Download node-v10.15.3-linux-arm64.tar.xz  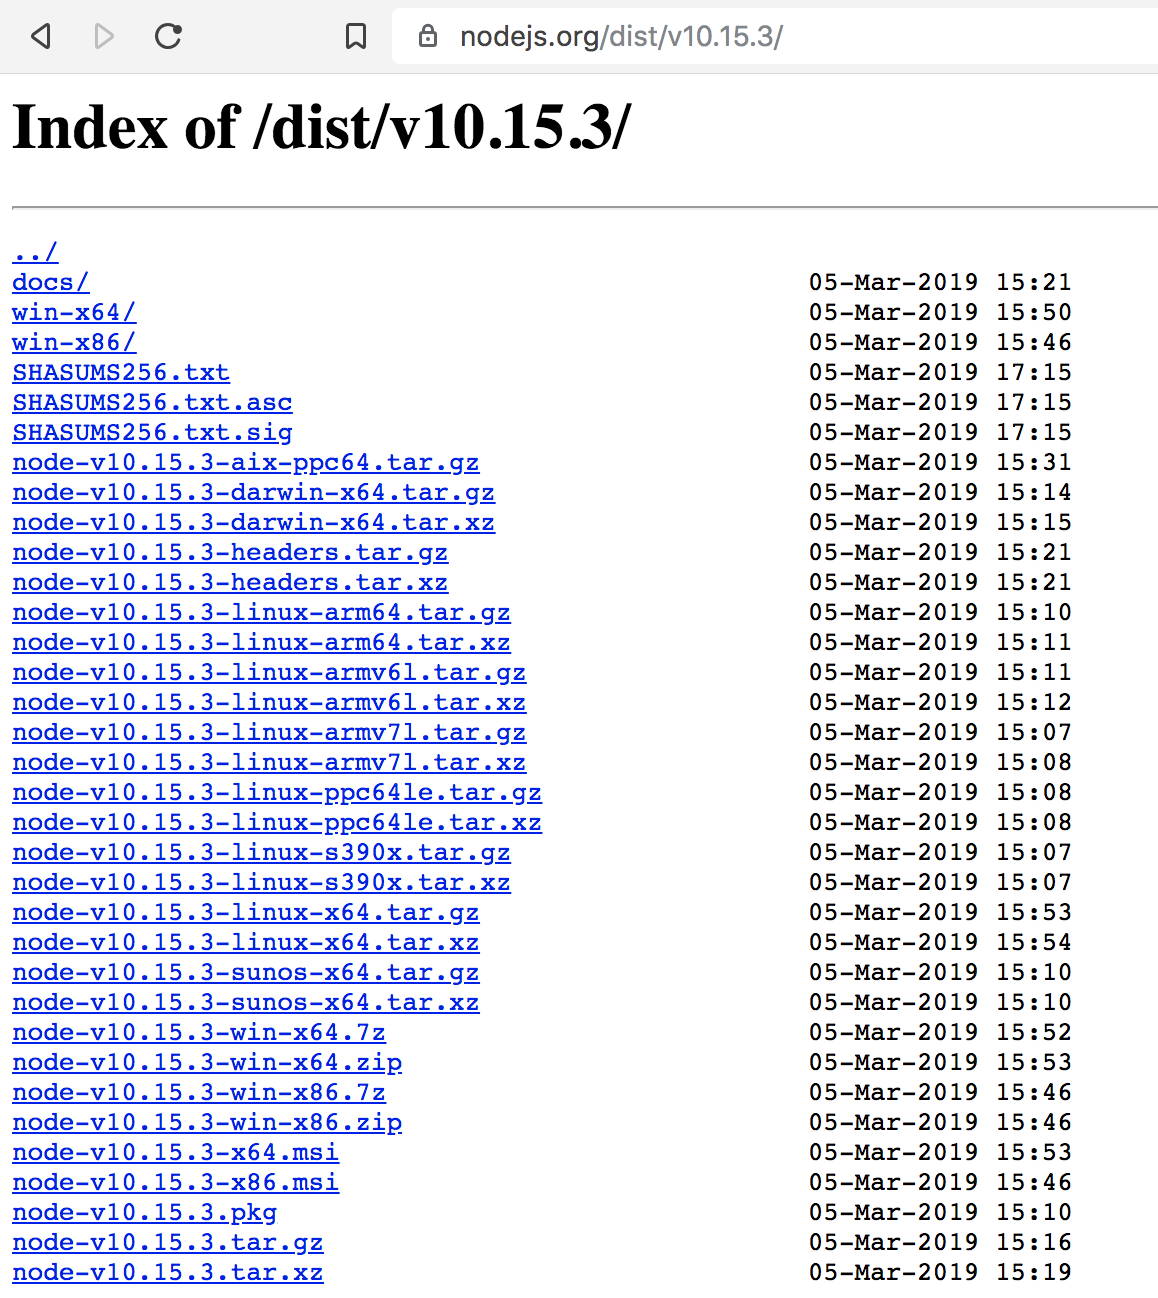(261, 642)
